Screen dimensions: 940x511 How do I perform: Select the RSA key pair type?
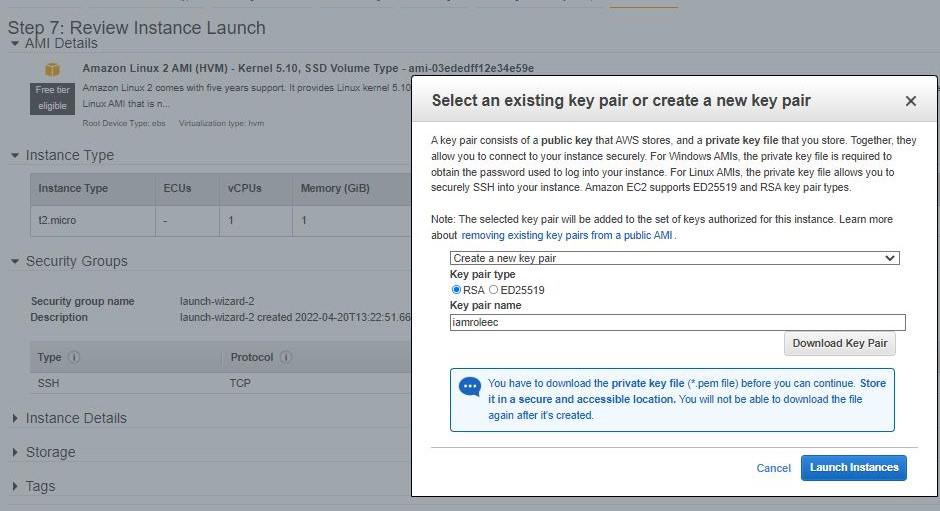(456, 290)
